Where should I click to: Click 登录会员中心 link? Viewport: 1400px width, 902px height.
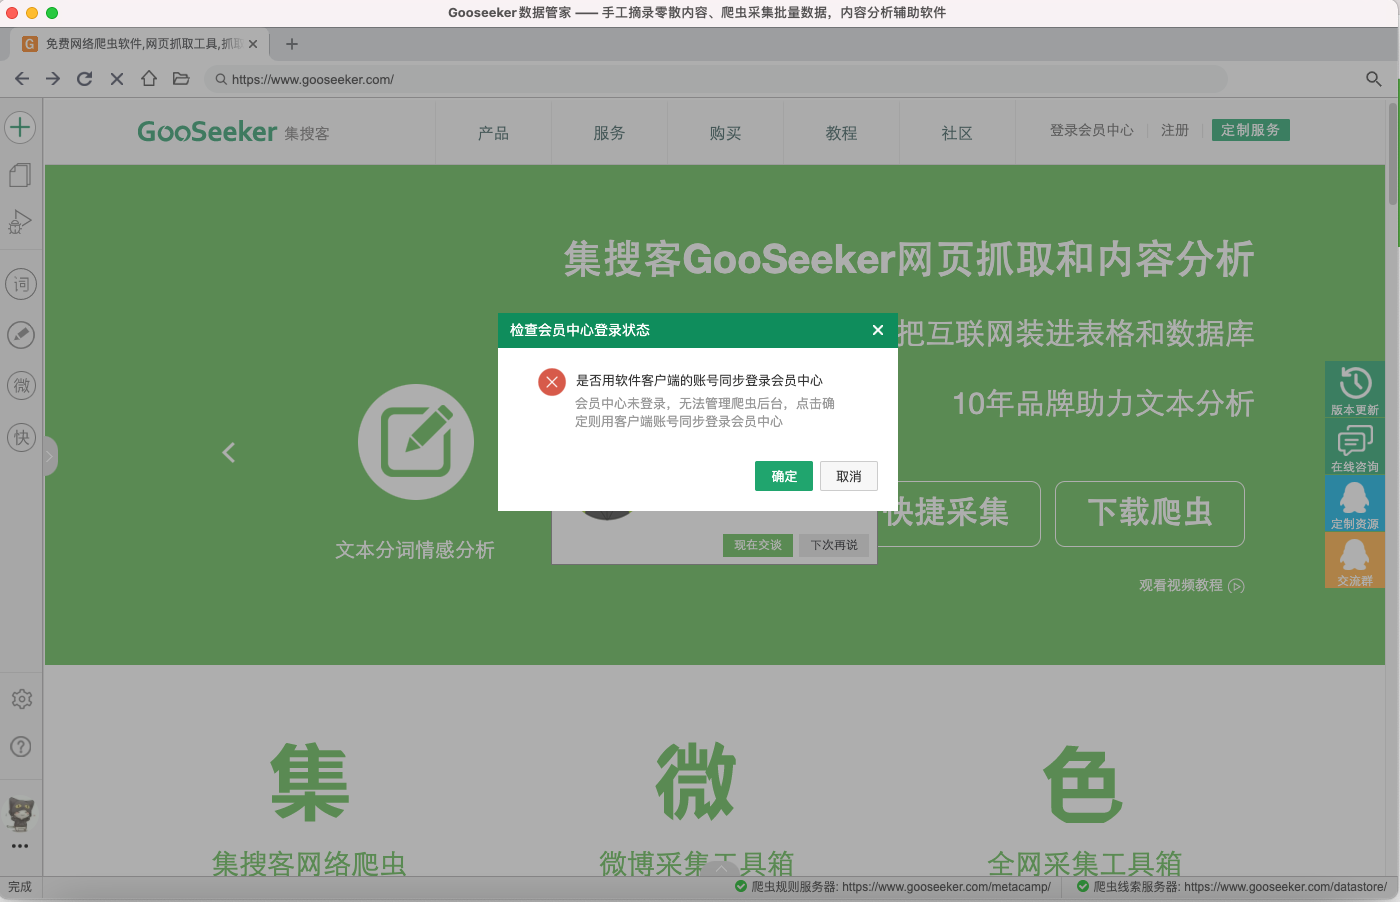1092,130
